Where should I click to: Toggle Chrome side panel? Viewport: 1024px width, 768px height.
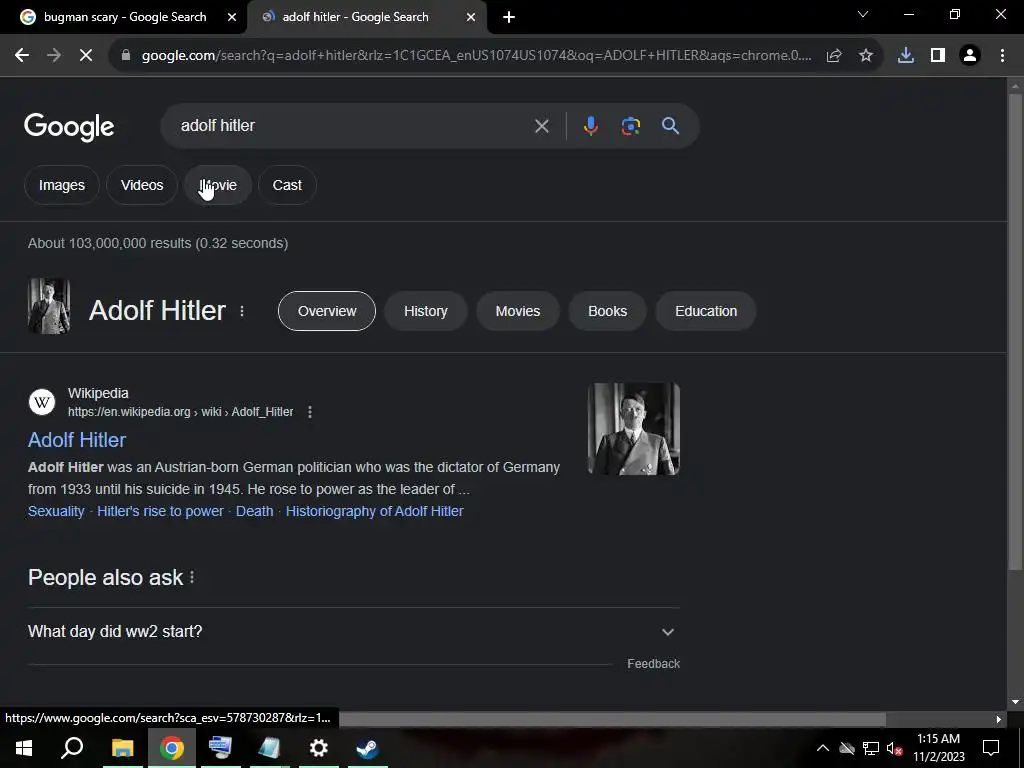point(938,56)
